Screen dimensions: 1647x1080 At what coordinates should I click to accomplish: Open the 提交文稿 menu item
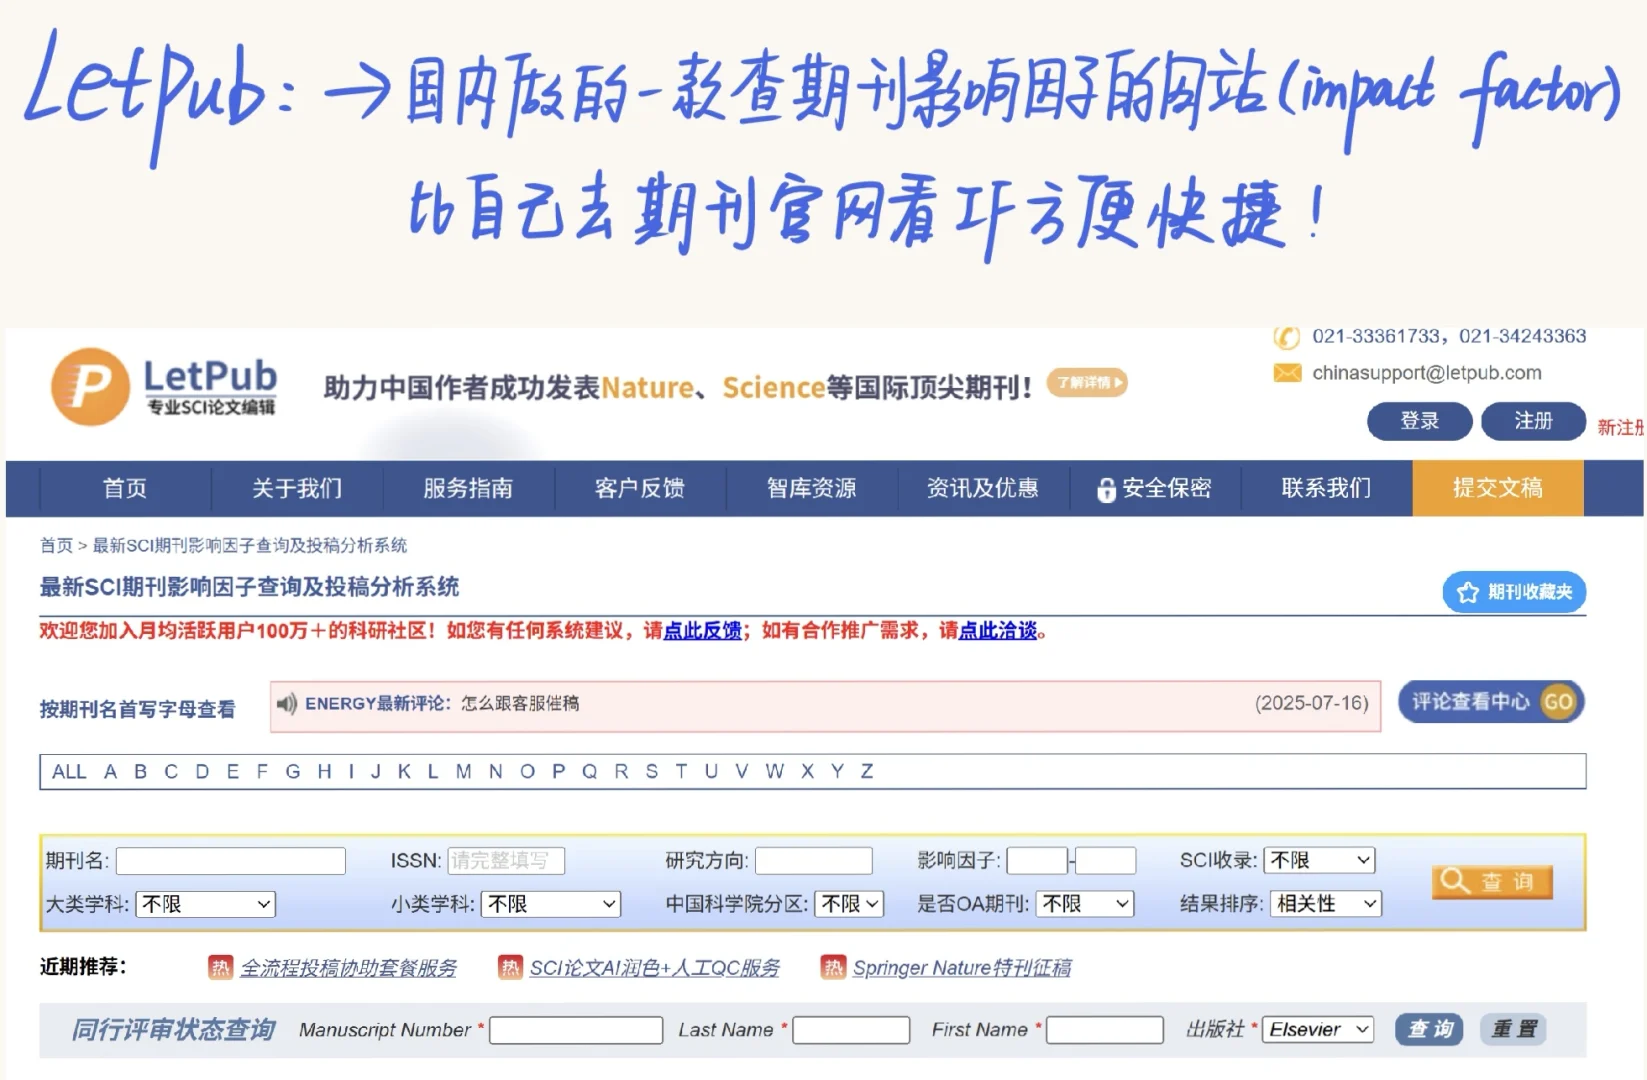pyautogui.click(x=1497, y=489)
